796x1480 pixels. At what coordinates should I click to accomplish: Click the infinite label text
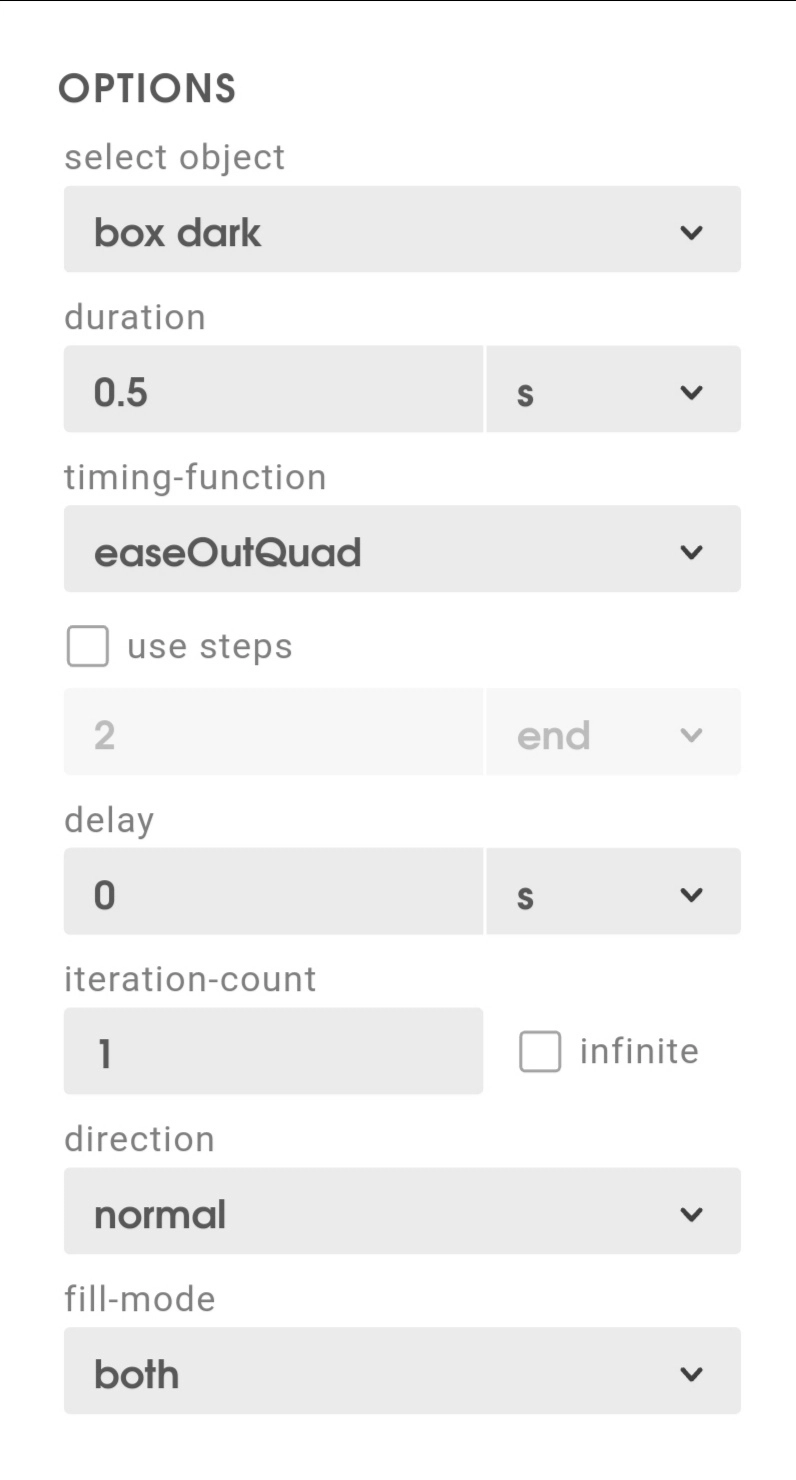pos(639,1052)
